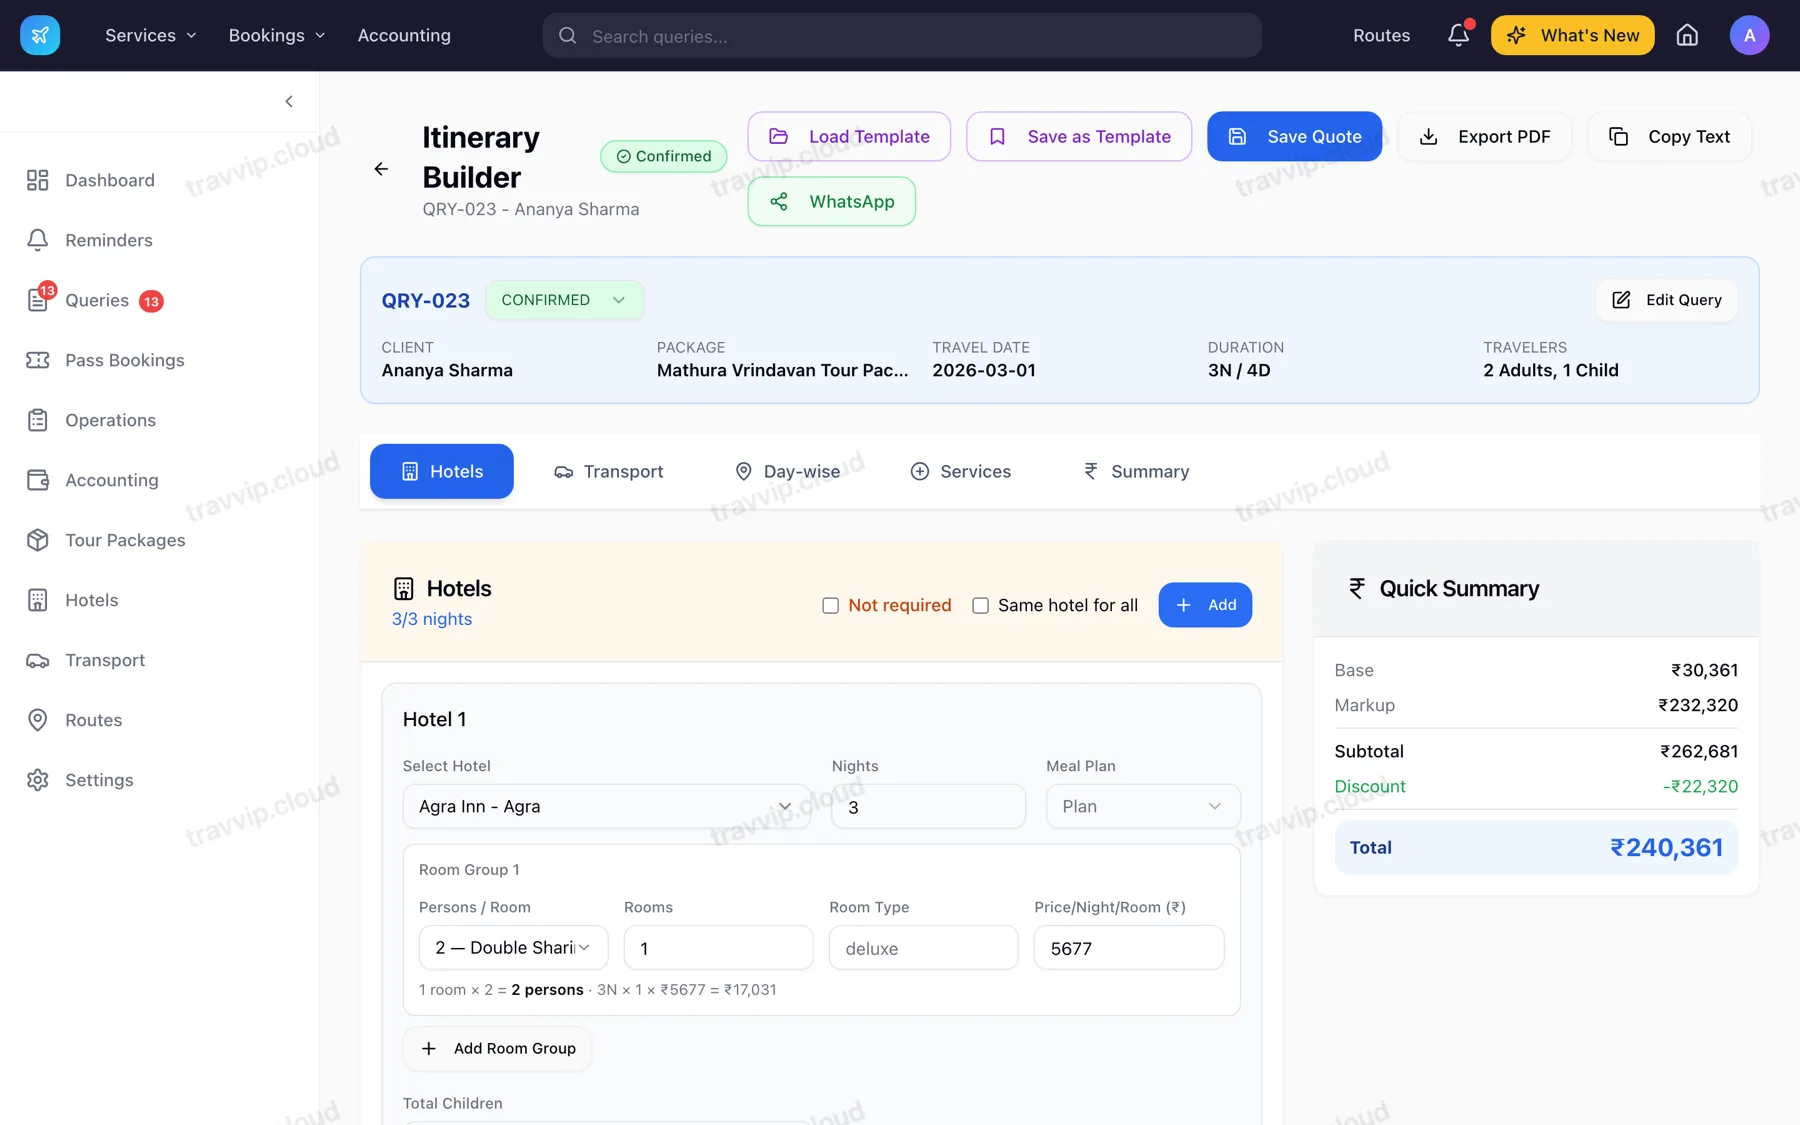Go back using the arrow beside Itinerary Builder
The height and width of the screenshot is (1125, 1800).
381,169
